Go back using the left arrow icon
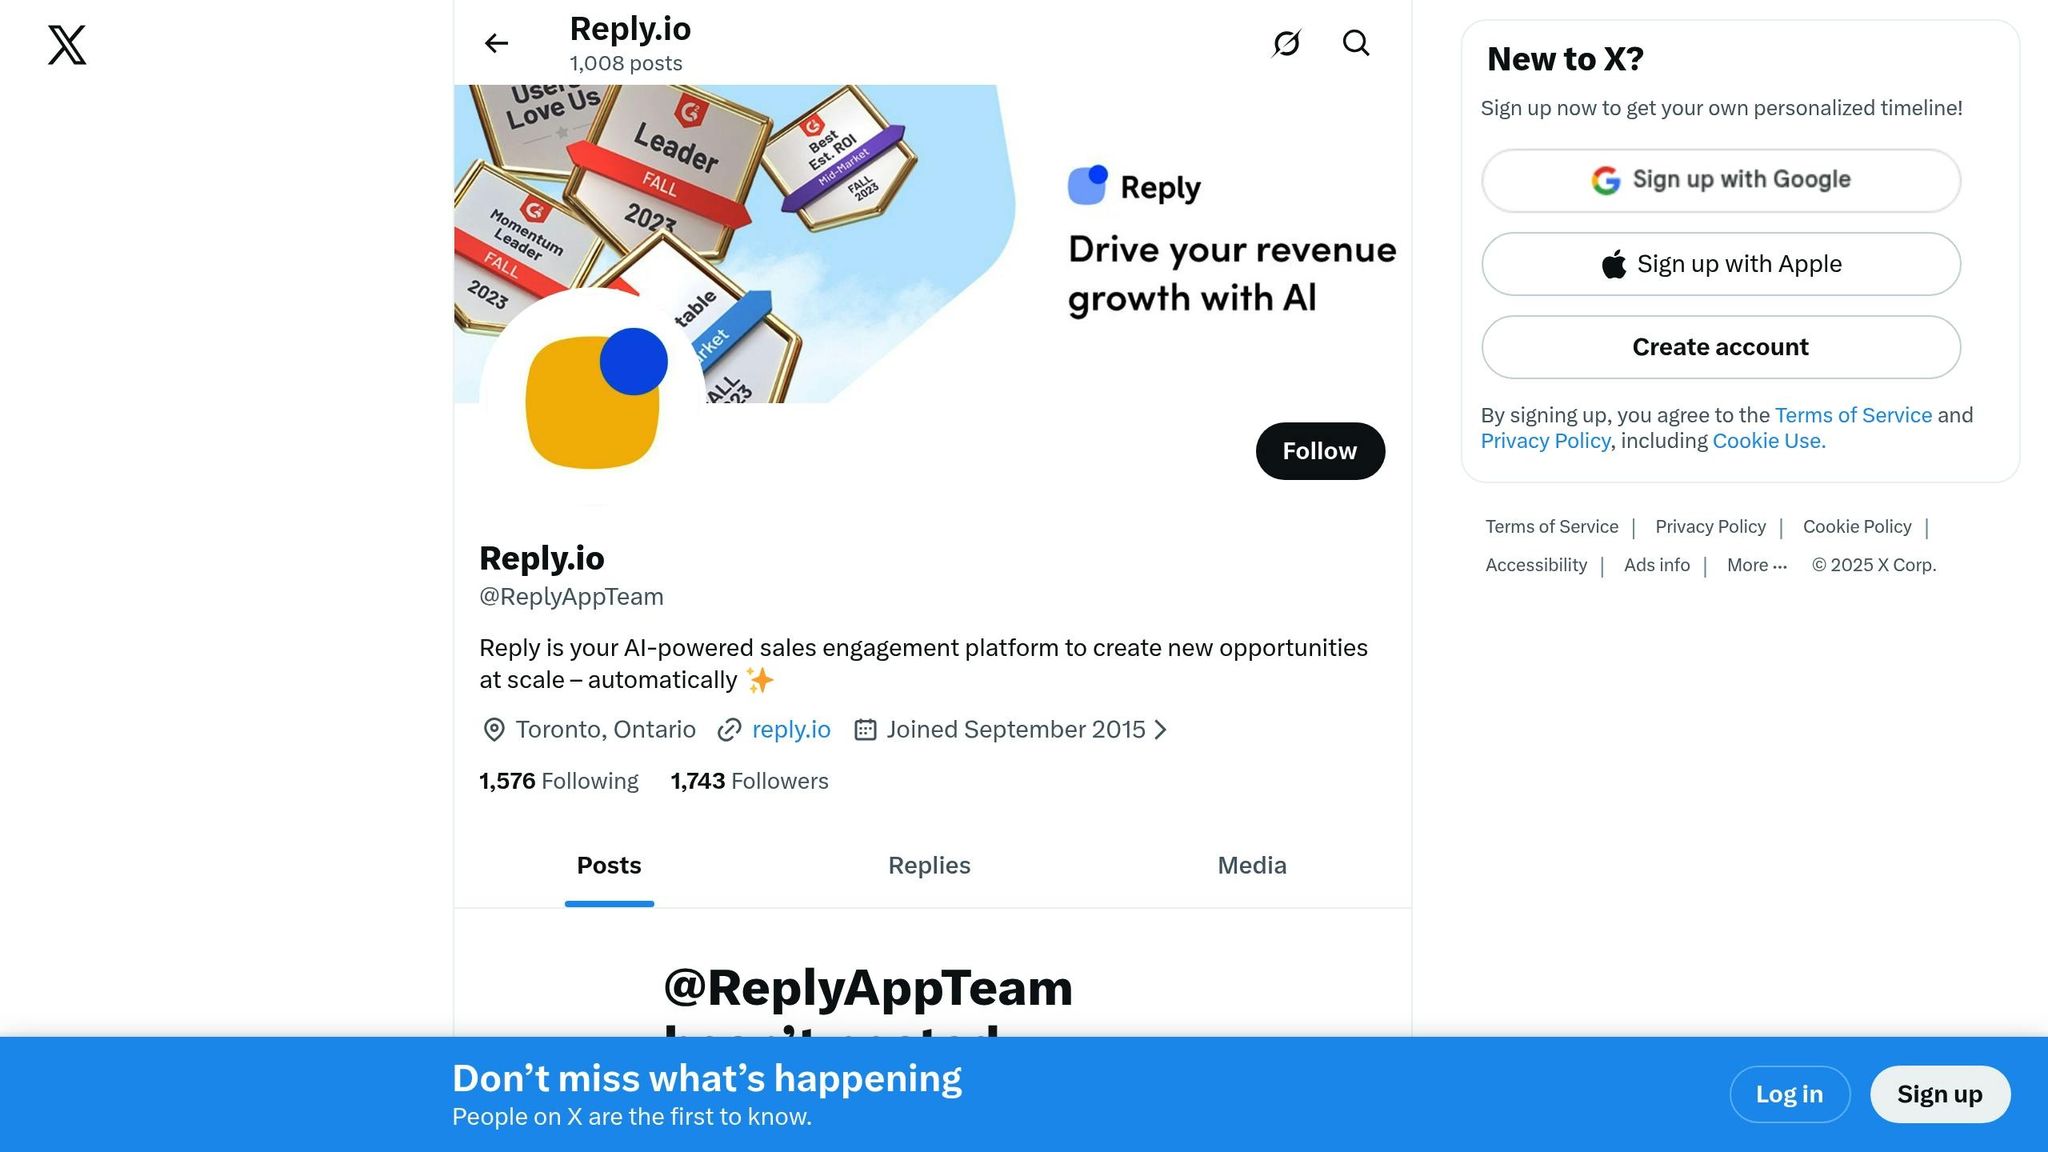The image size is (2048, 1152). click(496, 43)
